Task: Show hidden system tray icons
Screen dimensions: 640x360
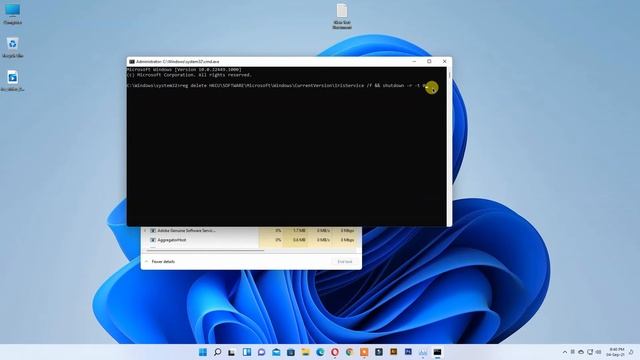Action: (x=565, y=352)
